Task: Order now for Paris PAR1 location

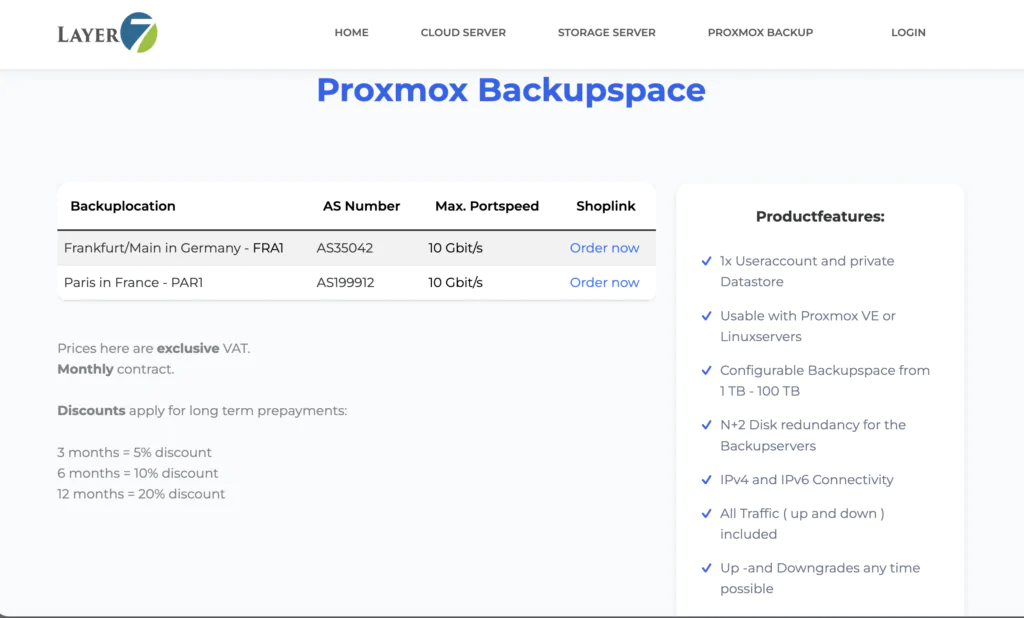Action: tap(604, 282)
